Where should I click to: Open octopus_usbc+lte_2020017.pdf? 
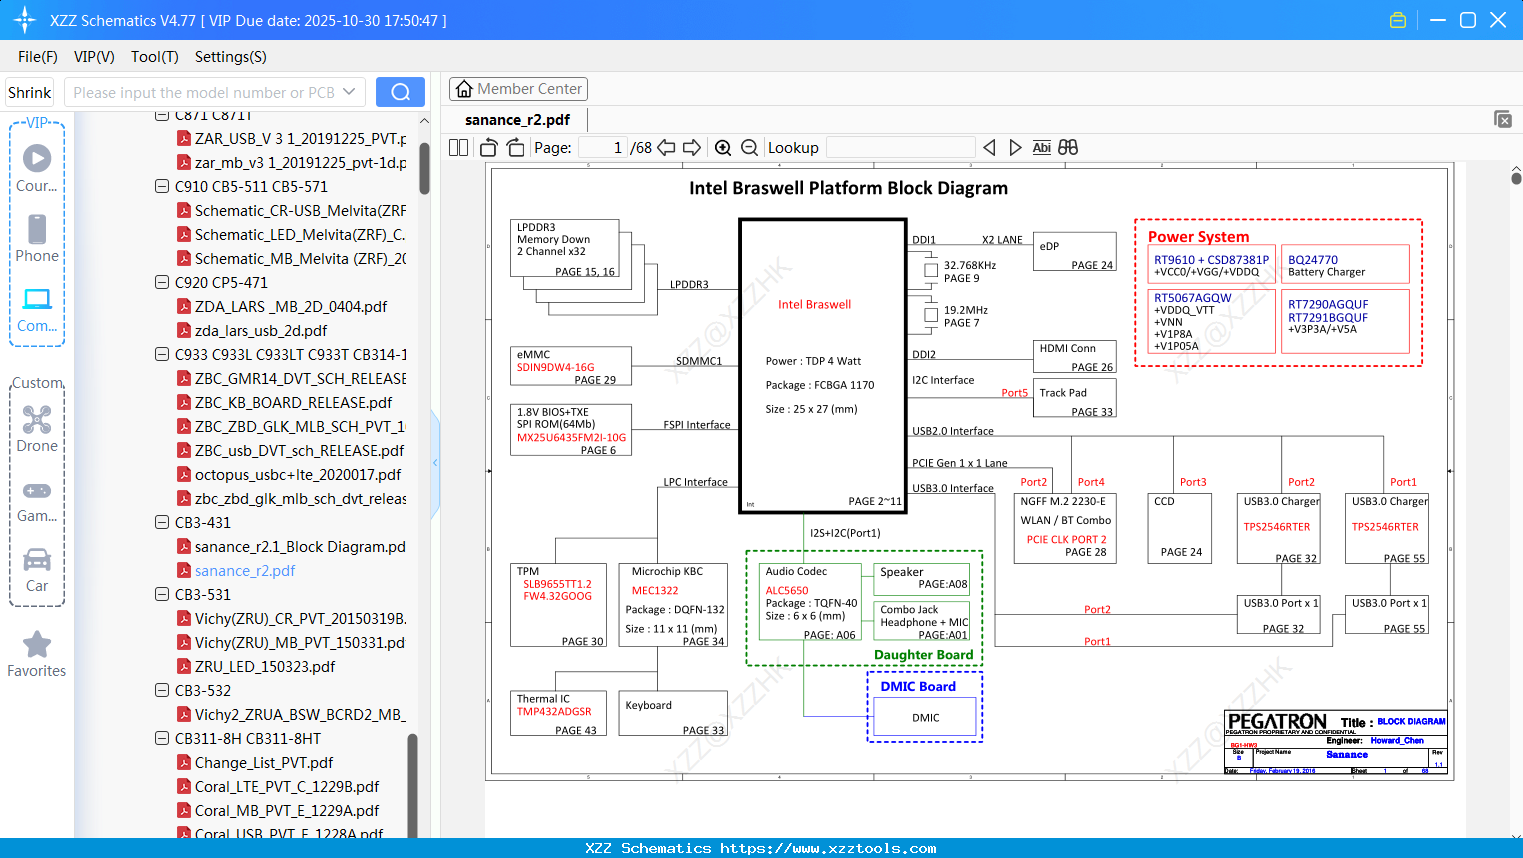[298, 475]
